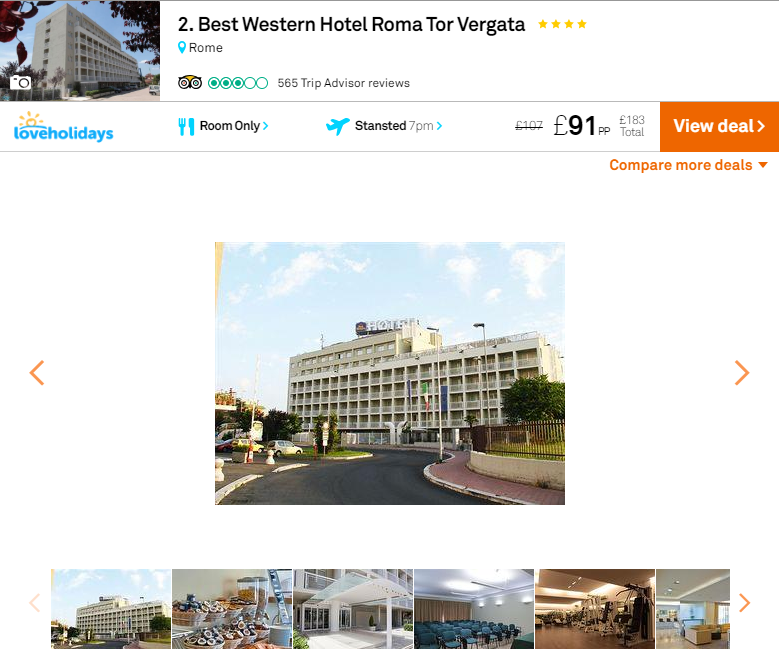
Task: Click the loveholidays logo
Action: coord(64,127)
